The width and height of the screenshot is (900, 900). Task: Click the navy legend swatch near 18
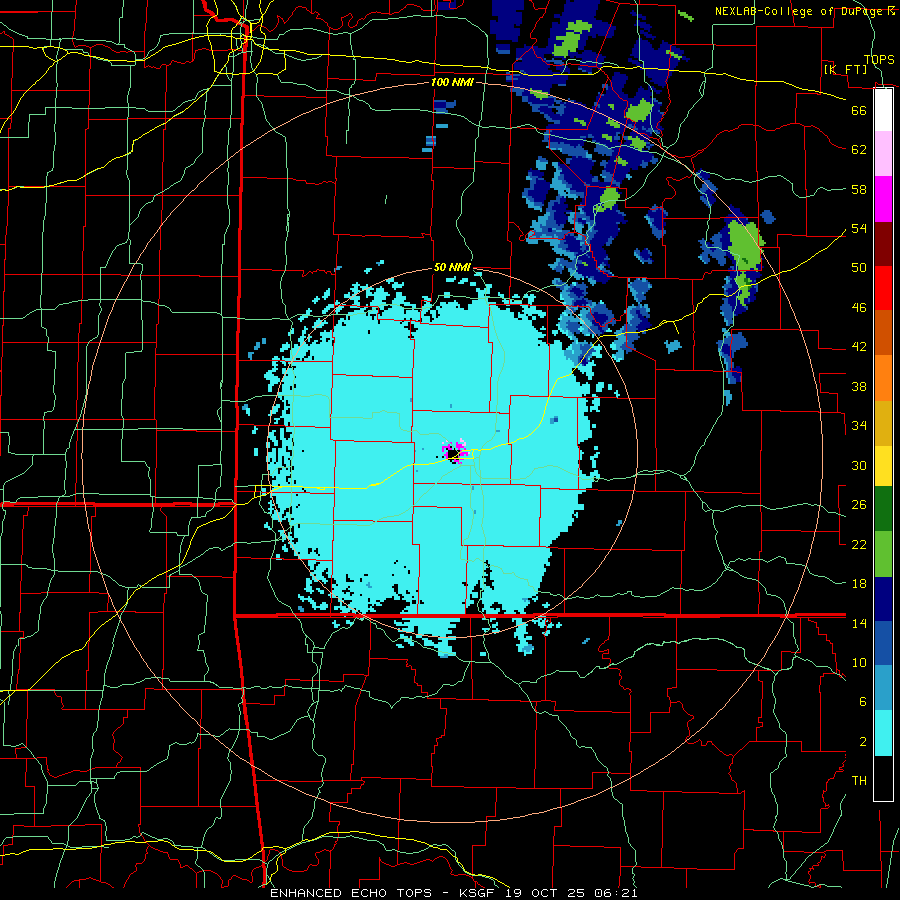point(883,599)
